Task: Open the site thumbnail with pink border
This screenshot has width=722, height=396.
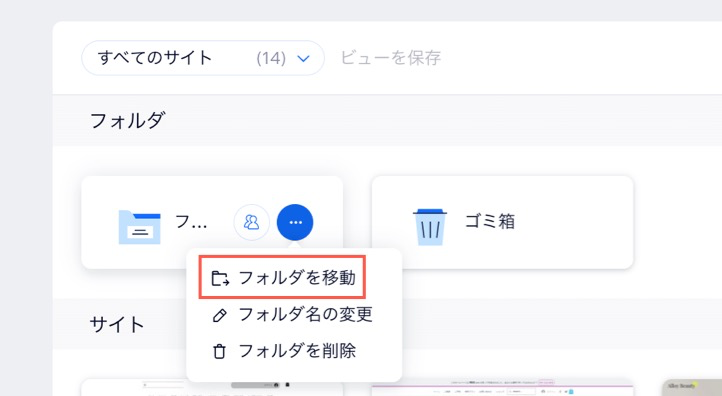Action: 502,388
